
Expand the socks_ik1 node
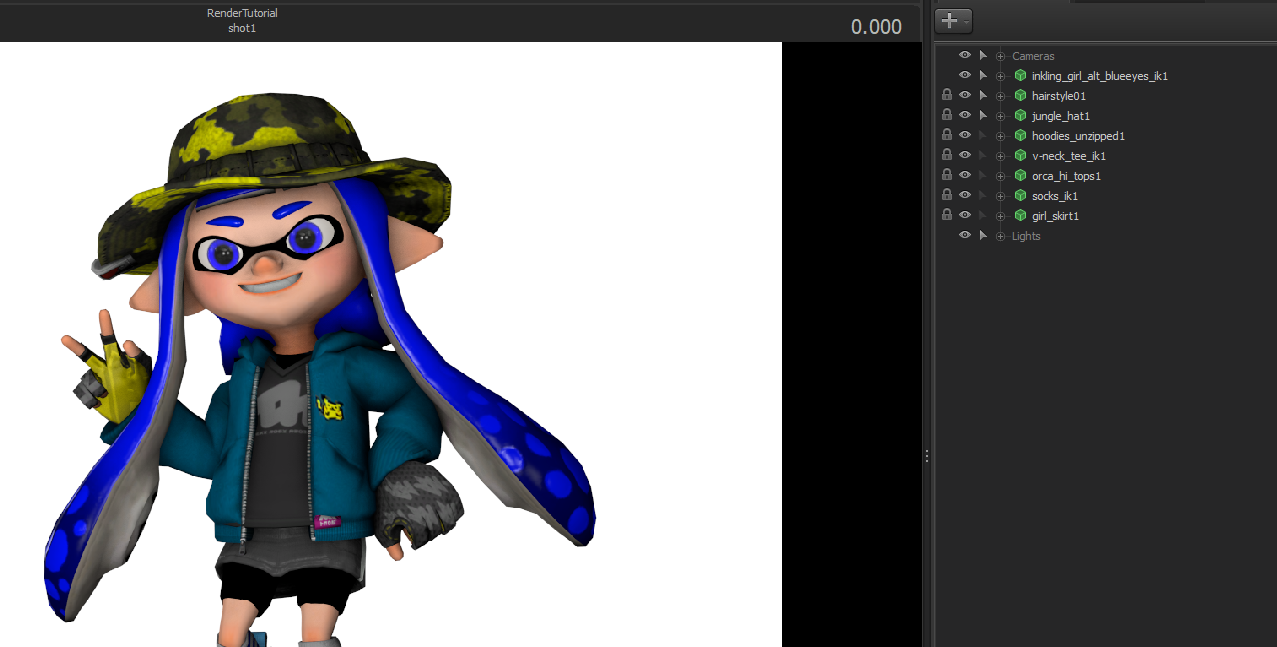(x=1001, y=196)
